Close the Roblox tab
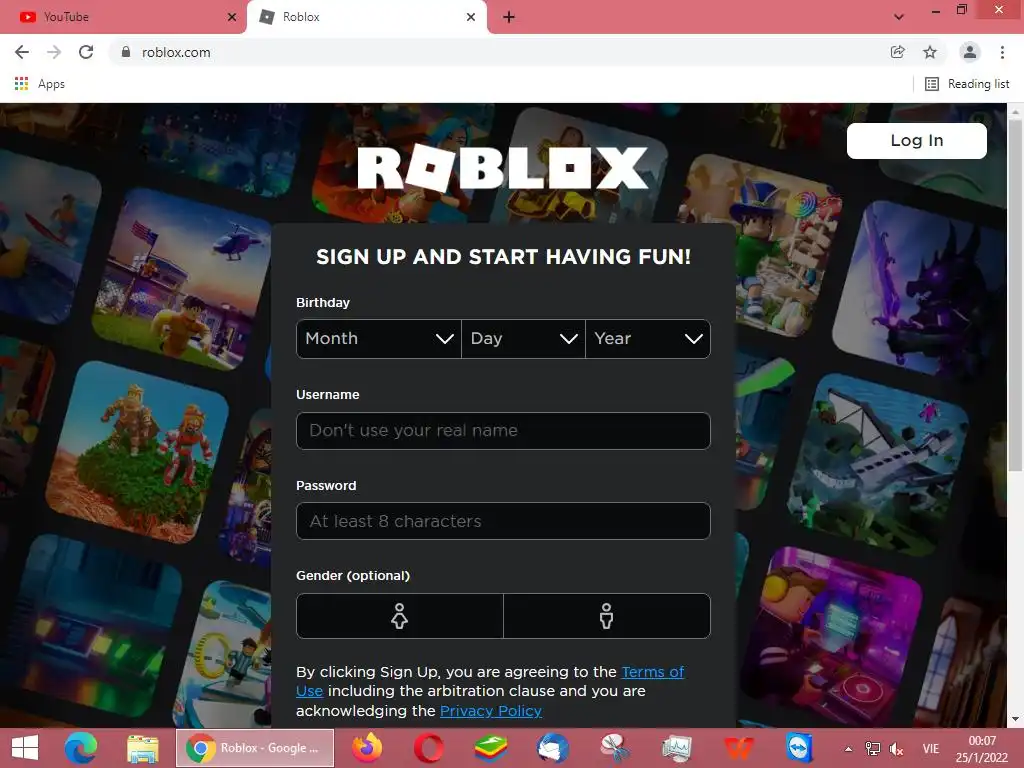 [471, 17]
